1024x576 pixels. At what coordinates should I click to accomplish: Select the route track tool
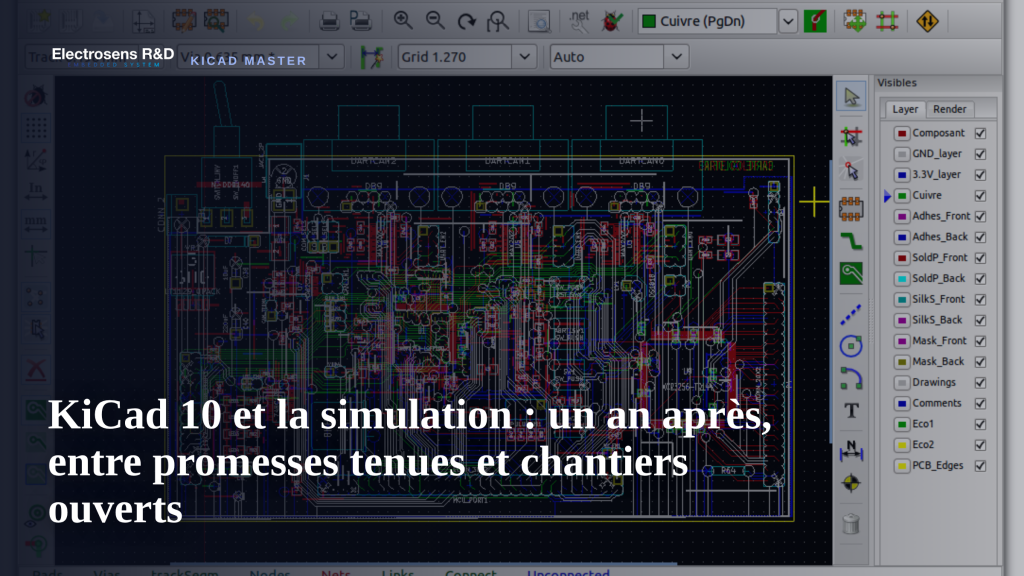tap(851, 242)
